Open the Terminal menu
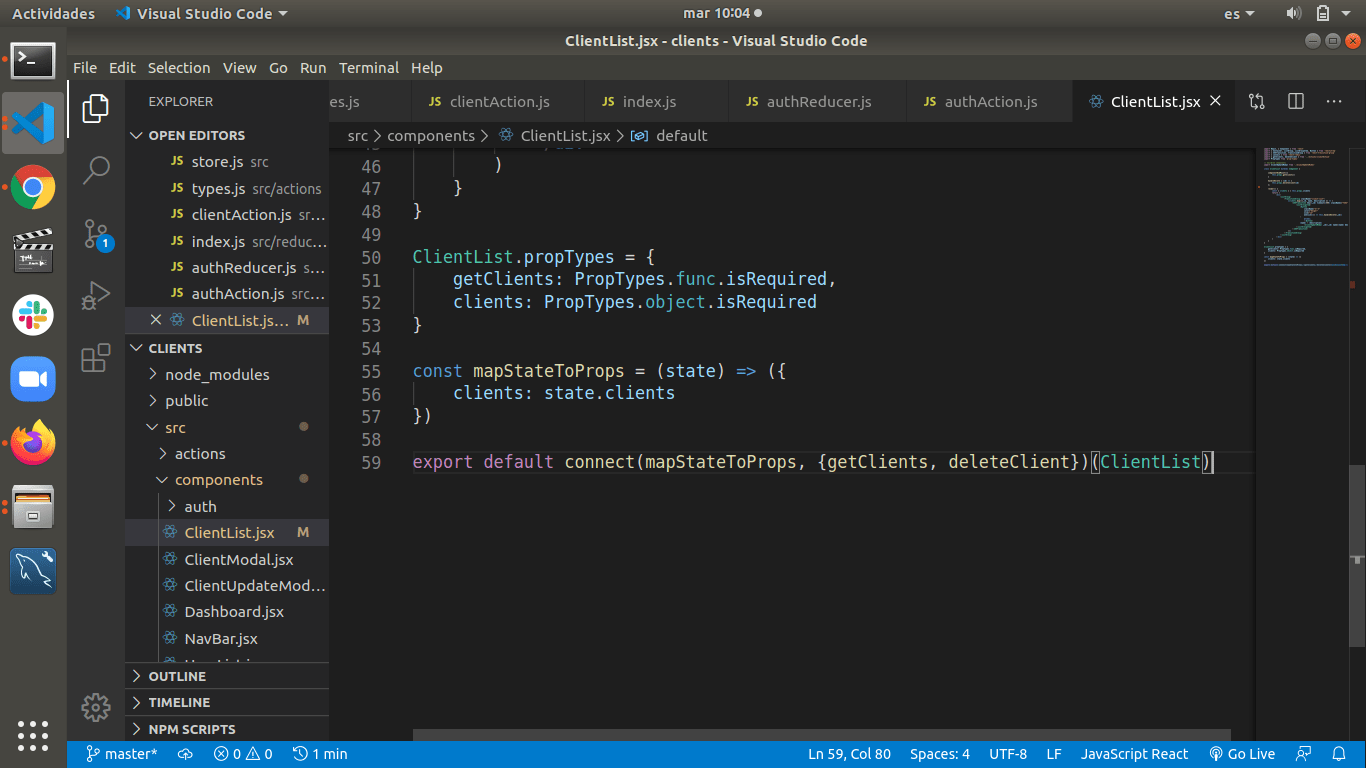Viewport: 1366px width, 768px height. (x=368, y=68)
